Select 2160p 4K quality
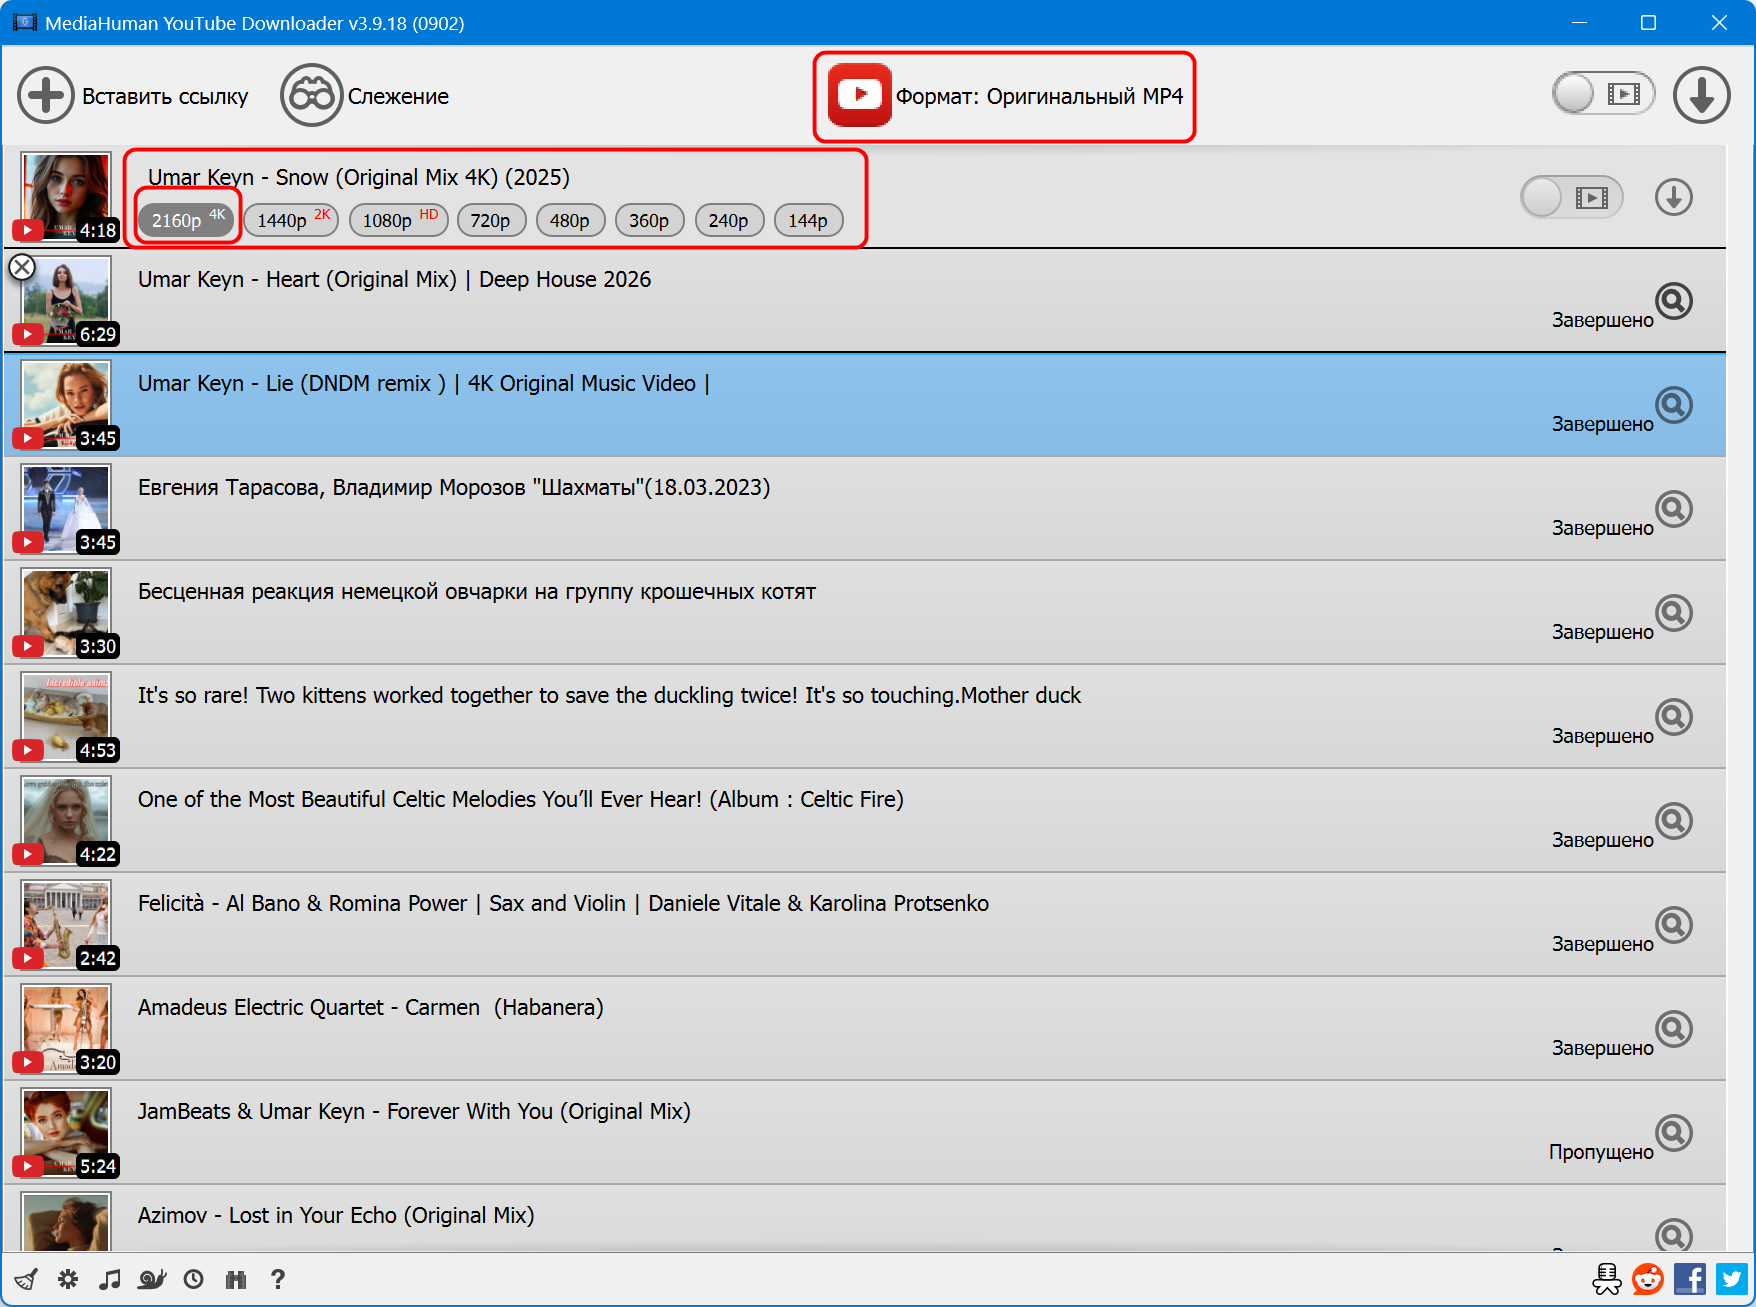Screen dimensions: 1756x1307 click(x=187, y=220)
